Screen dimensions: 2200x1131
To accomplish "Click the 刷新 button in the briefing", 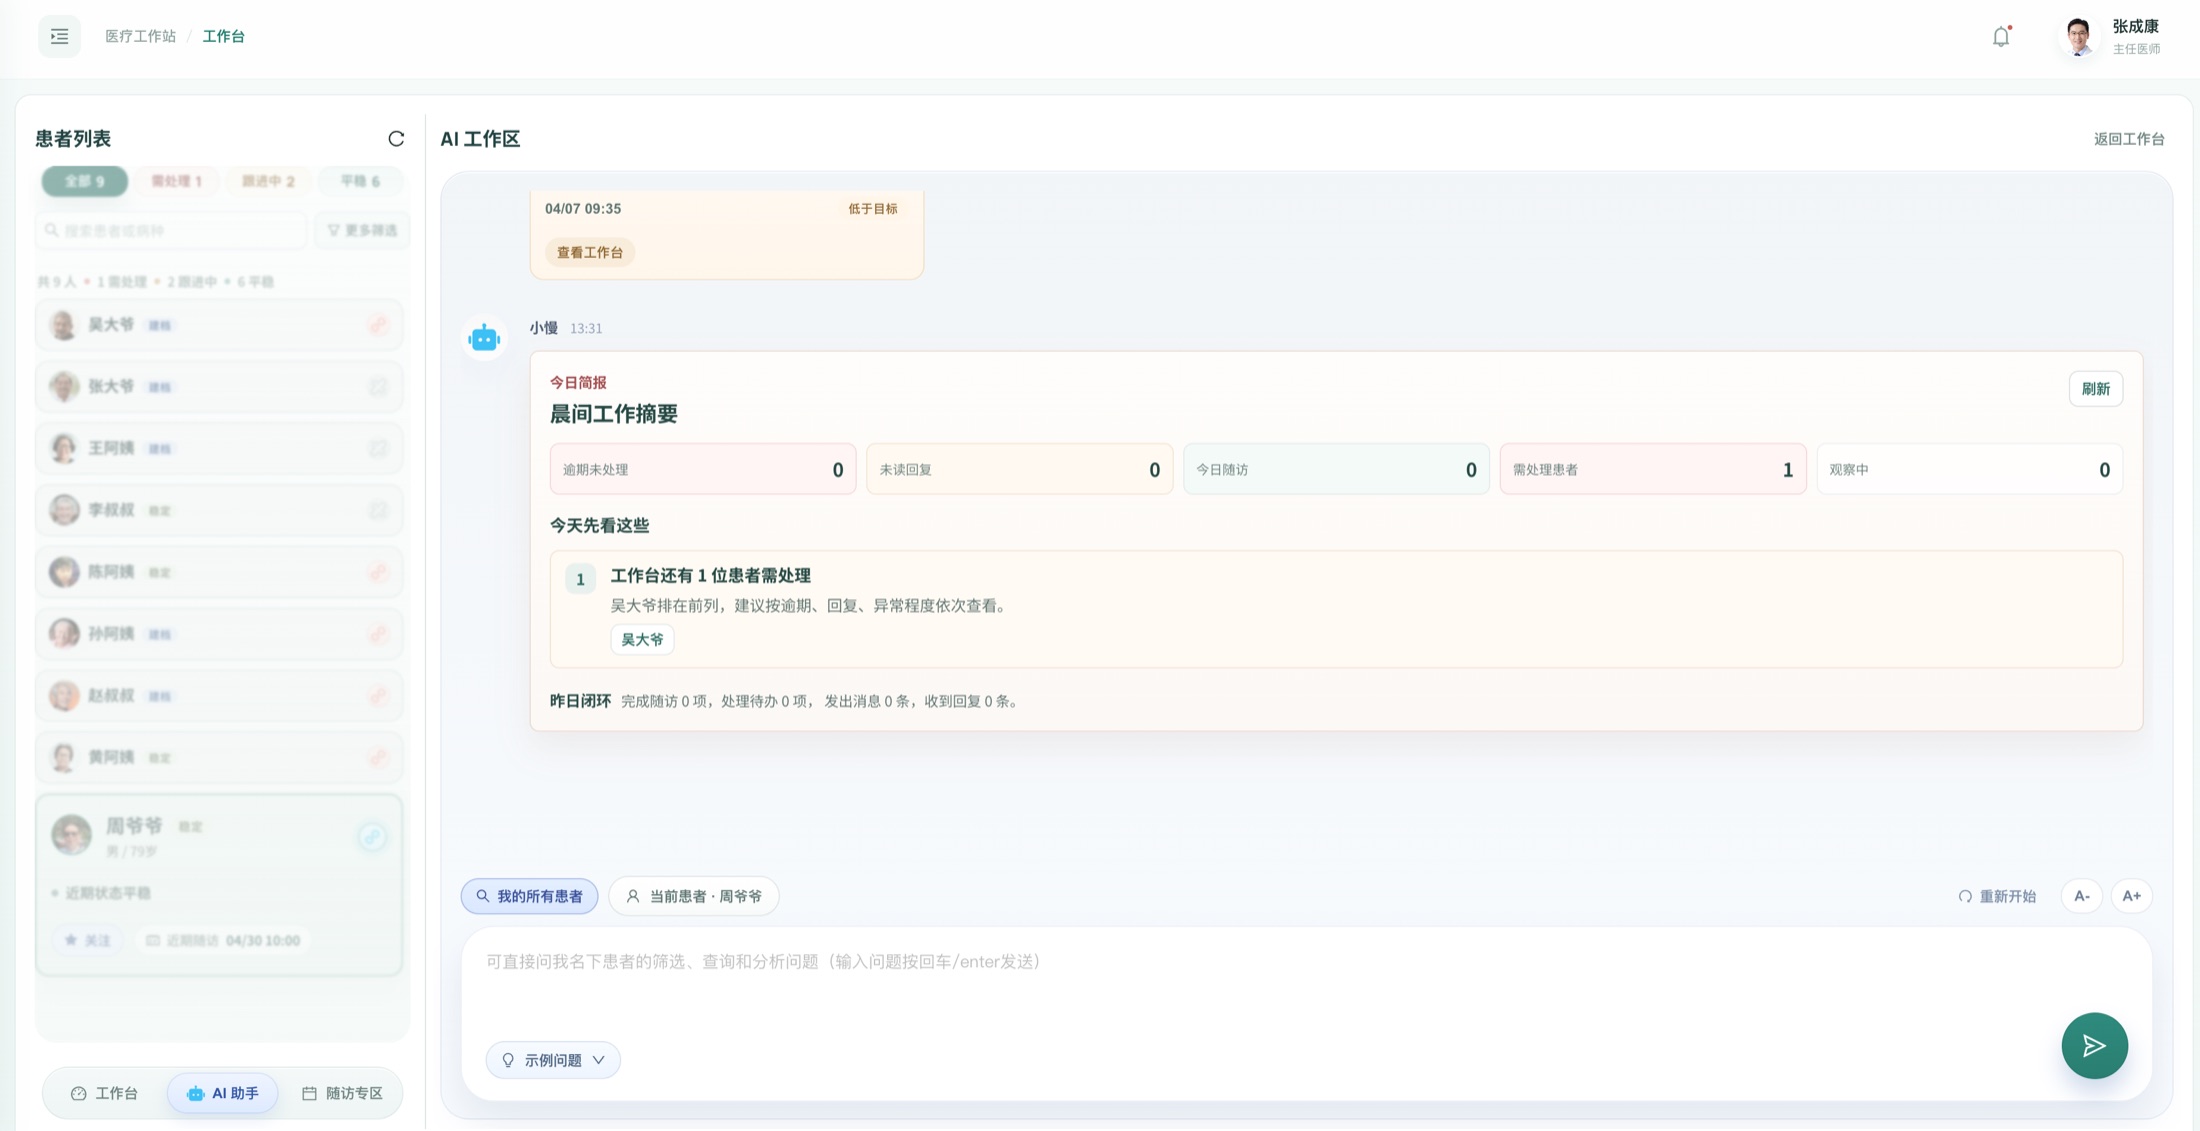I will click(2095, 389).
